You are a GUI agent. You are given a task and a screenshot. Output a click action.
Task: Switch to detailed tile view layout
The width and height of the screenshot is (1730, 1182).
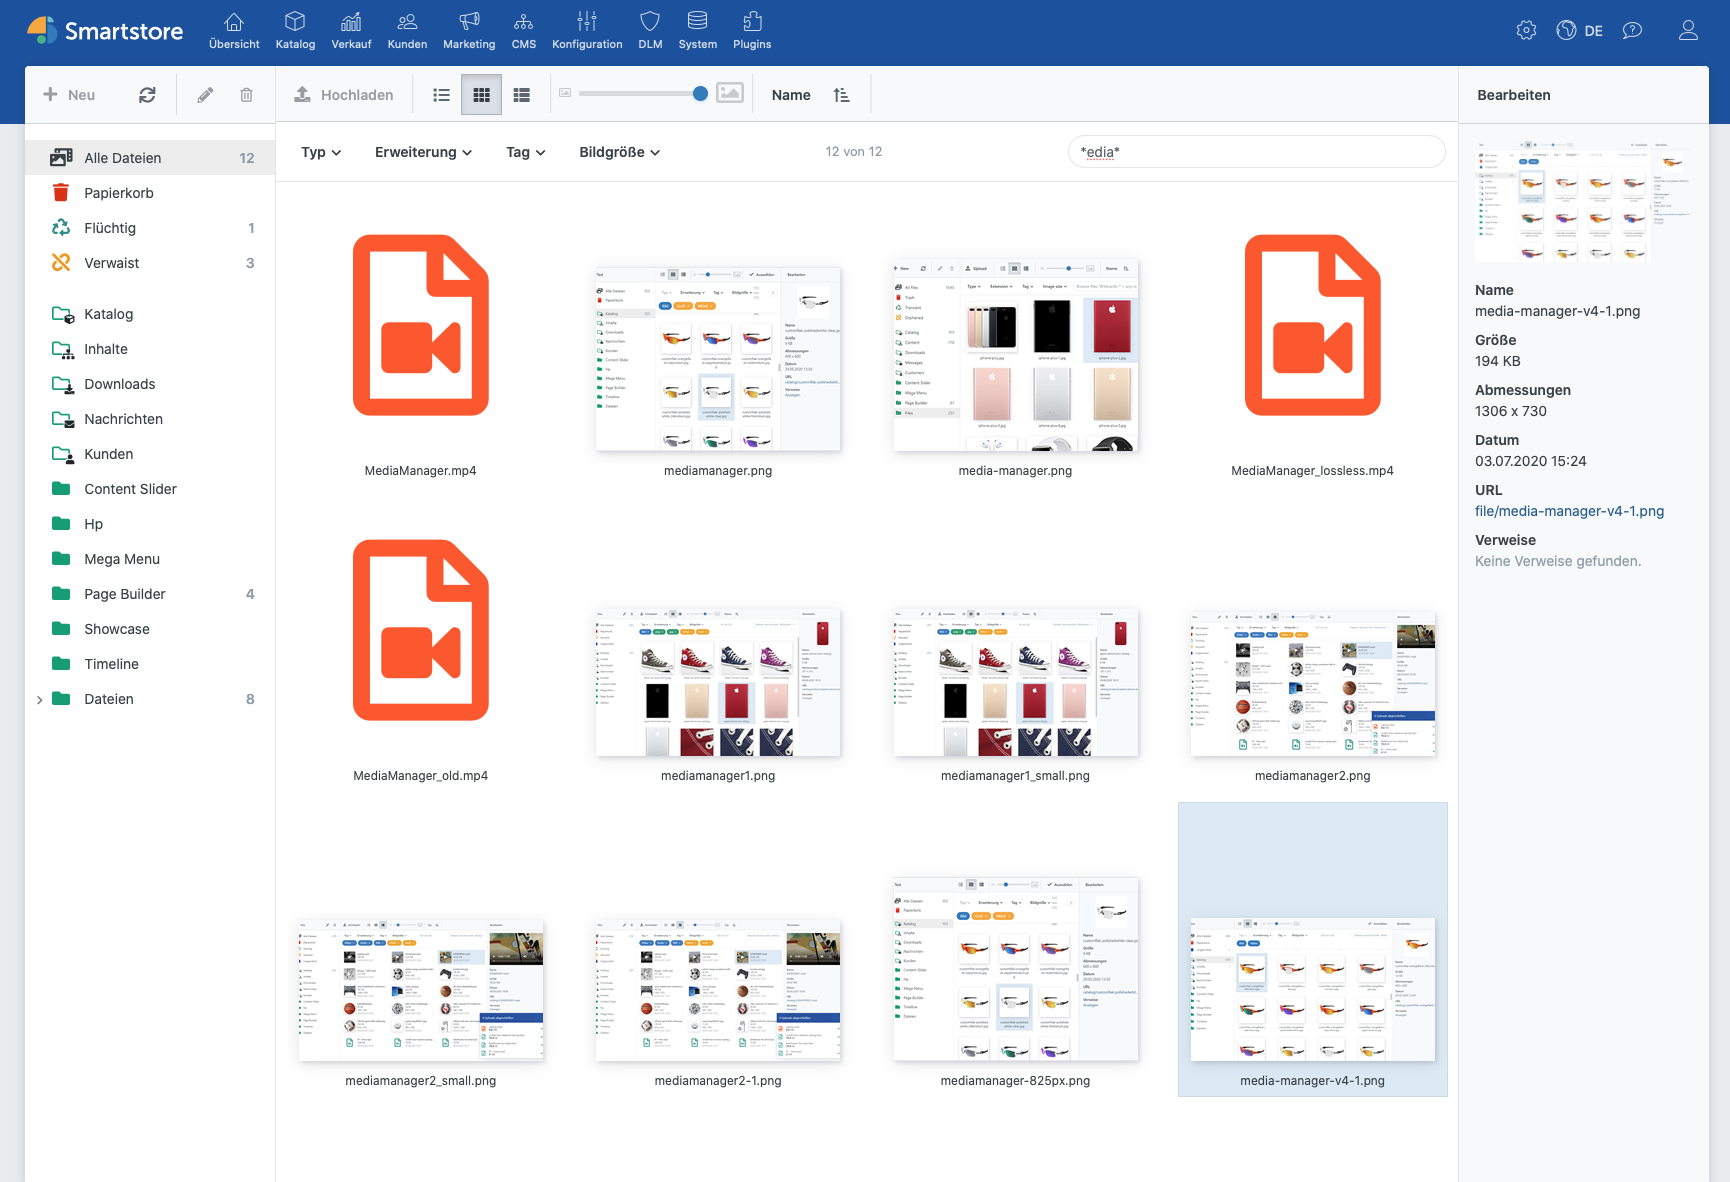coord(521,95)
